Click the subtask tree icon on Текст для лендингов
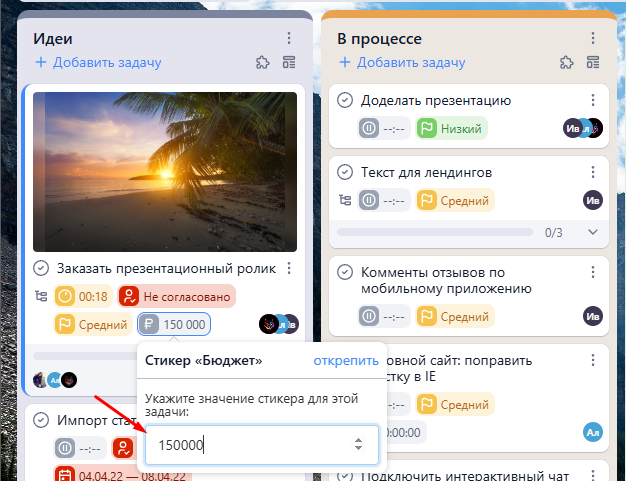Screen dimensions: 626x481 coord(346,200)
